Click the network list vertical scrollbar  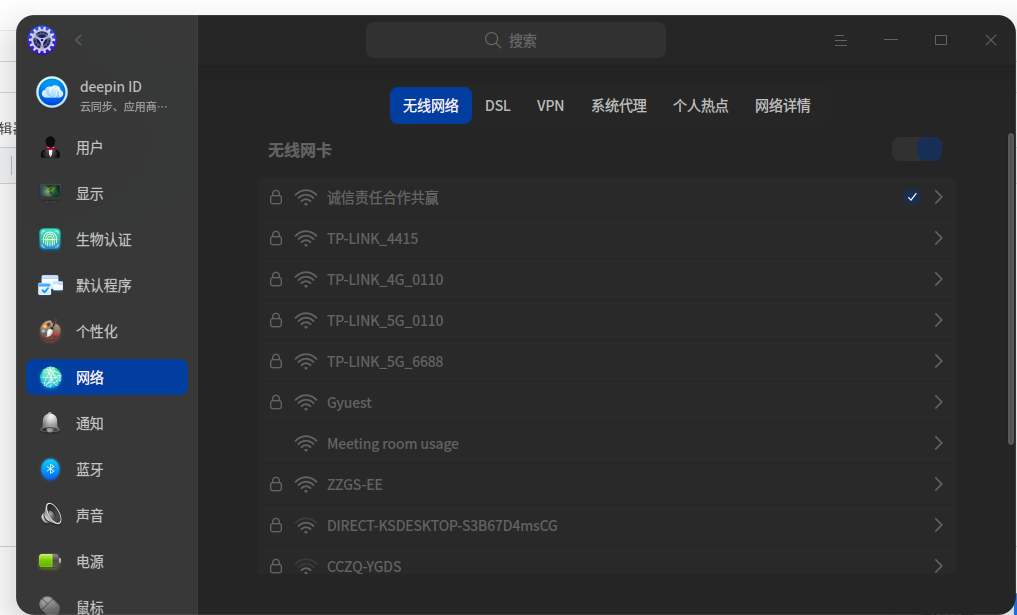point(1011,289)
